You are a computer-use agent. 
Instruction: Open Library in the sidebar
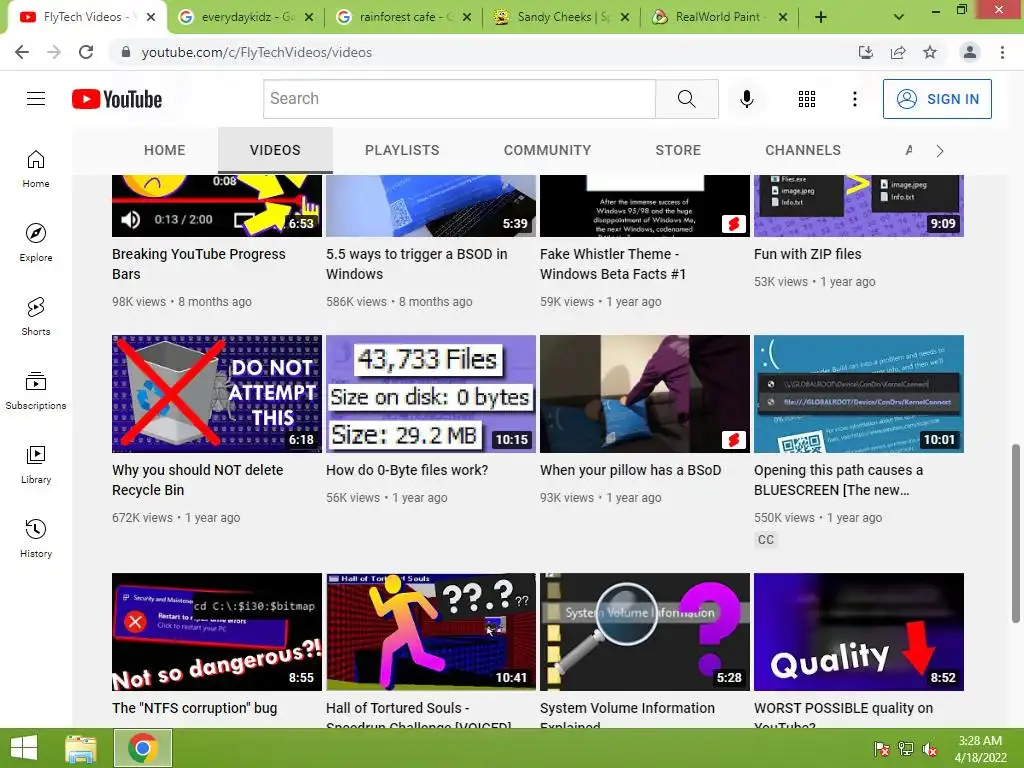pyautogui.click(x=36, y=464)
